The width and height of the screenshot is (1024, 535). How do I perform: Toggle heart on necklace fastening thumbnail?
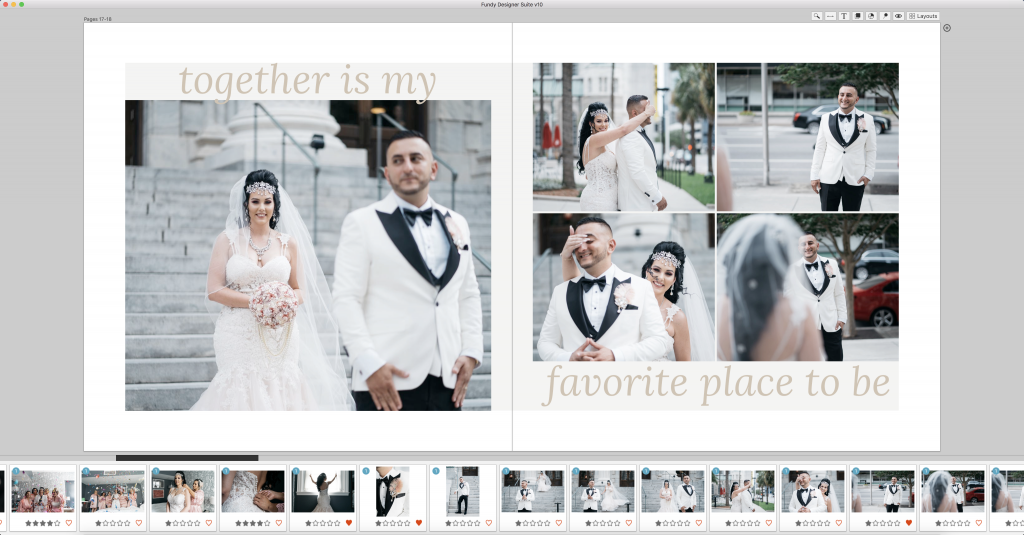pyautogui.click(x=208, y=523)
